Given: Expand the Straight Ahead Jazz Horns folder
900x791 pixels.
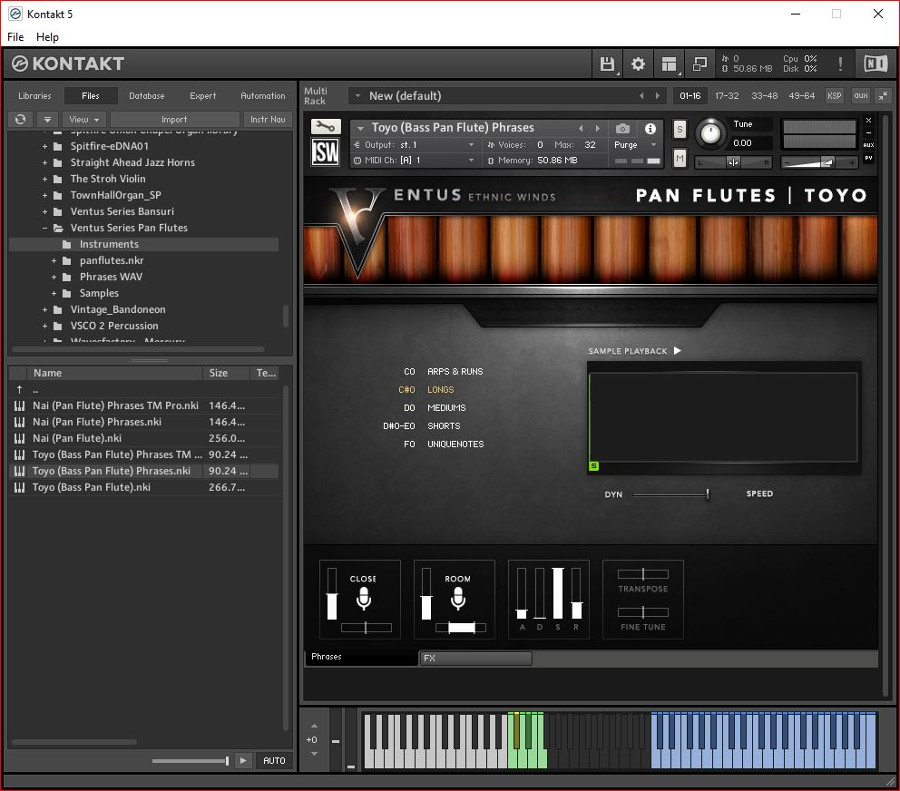Looking at the screenshot, I should coord(45,162).
